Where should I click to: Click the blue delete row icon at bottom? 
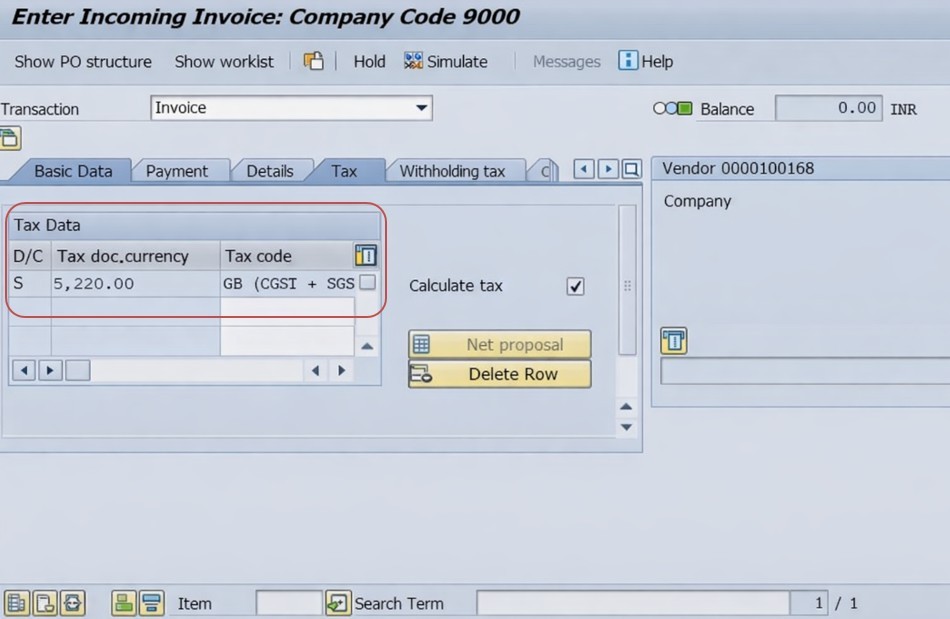click(x=150, y=603)
